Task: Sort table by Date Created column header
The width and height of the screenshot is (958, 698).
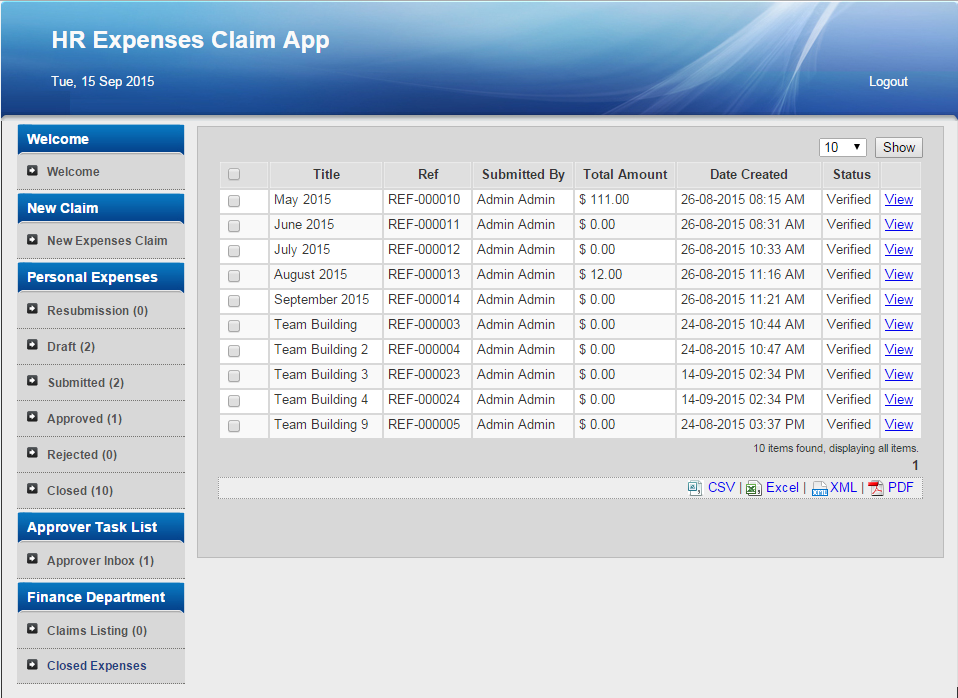Action: pyautogui.click(x=748, y=174)
